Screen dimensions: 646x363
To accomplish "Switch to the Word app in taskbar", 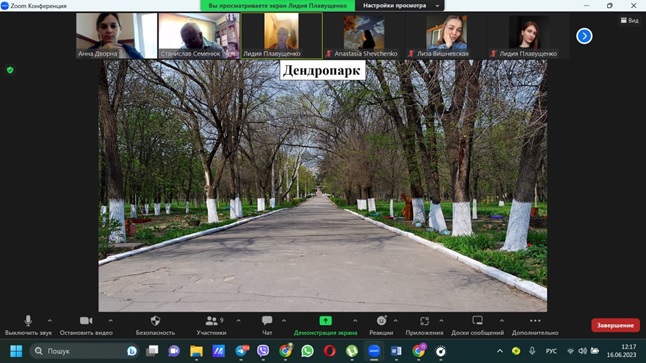I will pos(396,351).
